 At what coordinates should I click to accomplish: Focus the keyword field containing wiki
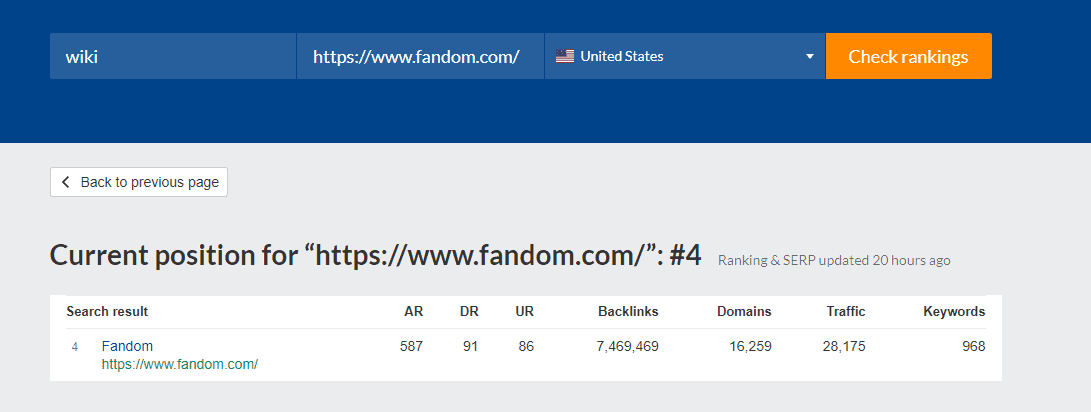point(173,57)
